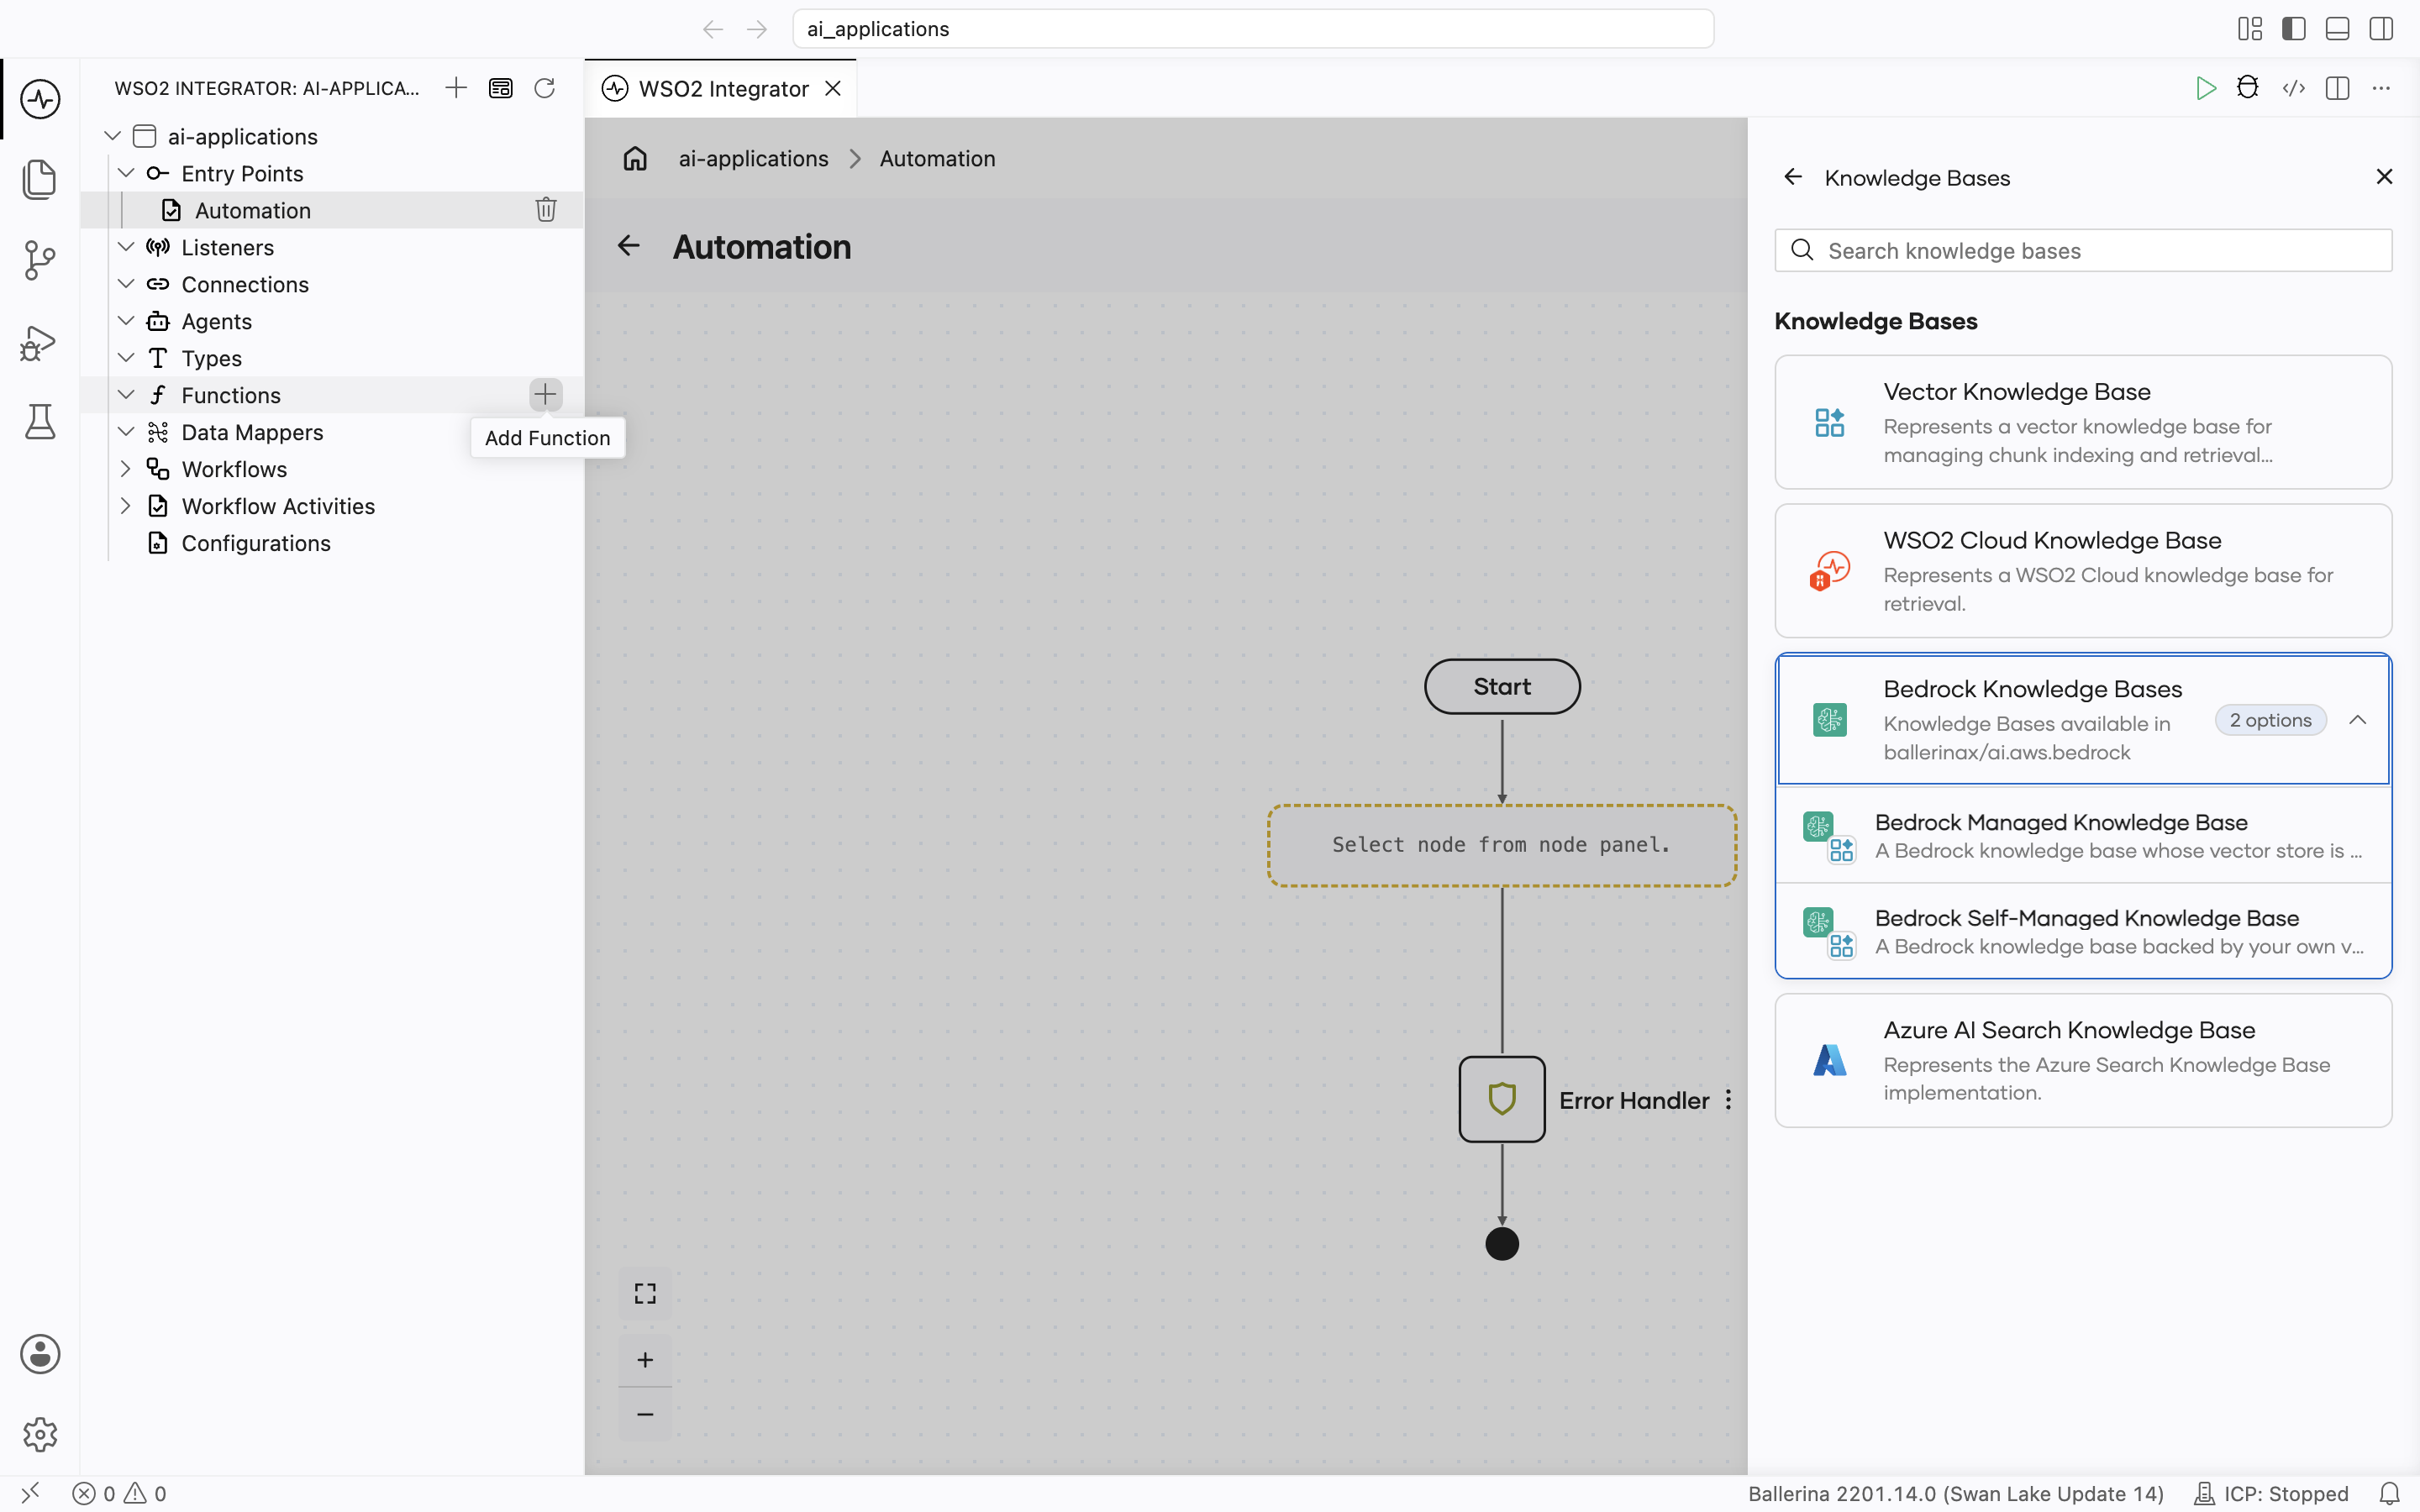Zoom out the canvas with minus button
2420x1512 pixels.
click(645, 1414)
